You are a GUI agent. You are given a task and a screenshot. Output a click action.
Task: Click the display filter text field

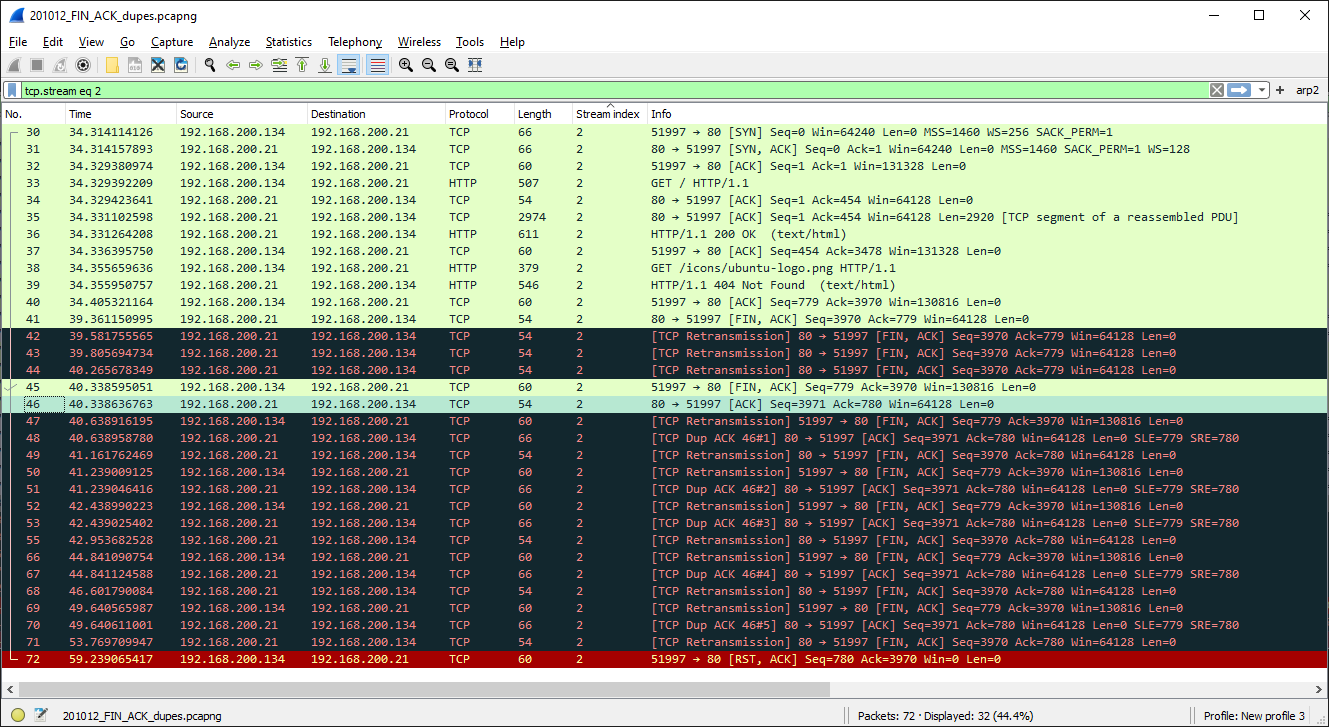click(x=614, y=90)
